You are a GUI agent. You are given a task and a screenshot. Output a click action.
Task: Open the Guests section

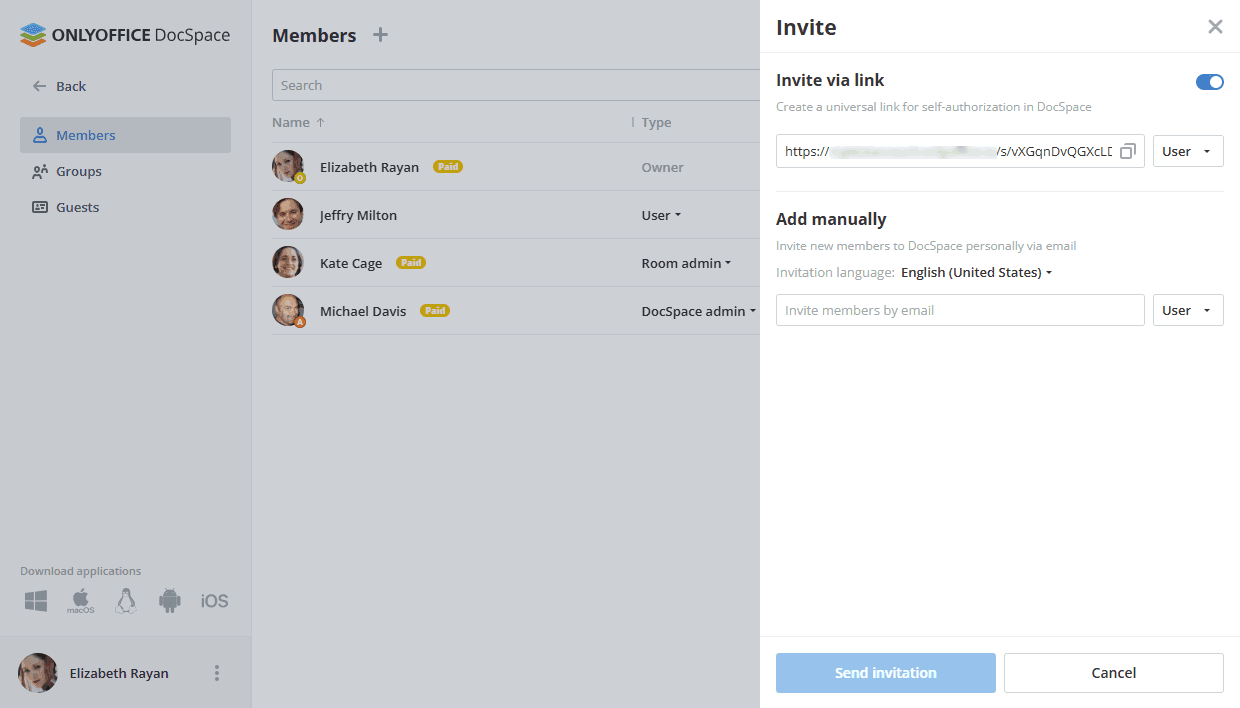[77, 207]
